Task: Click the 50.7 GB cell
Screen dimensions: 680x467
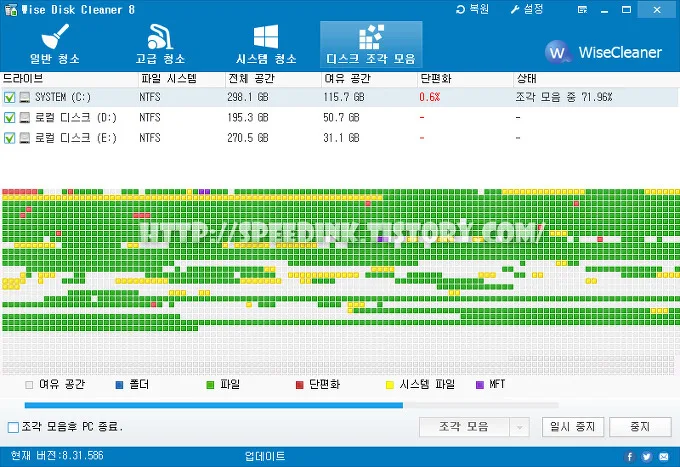Action: pos(341,118)
